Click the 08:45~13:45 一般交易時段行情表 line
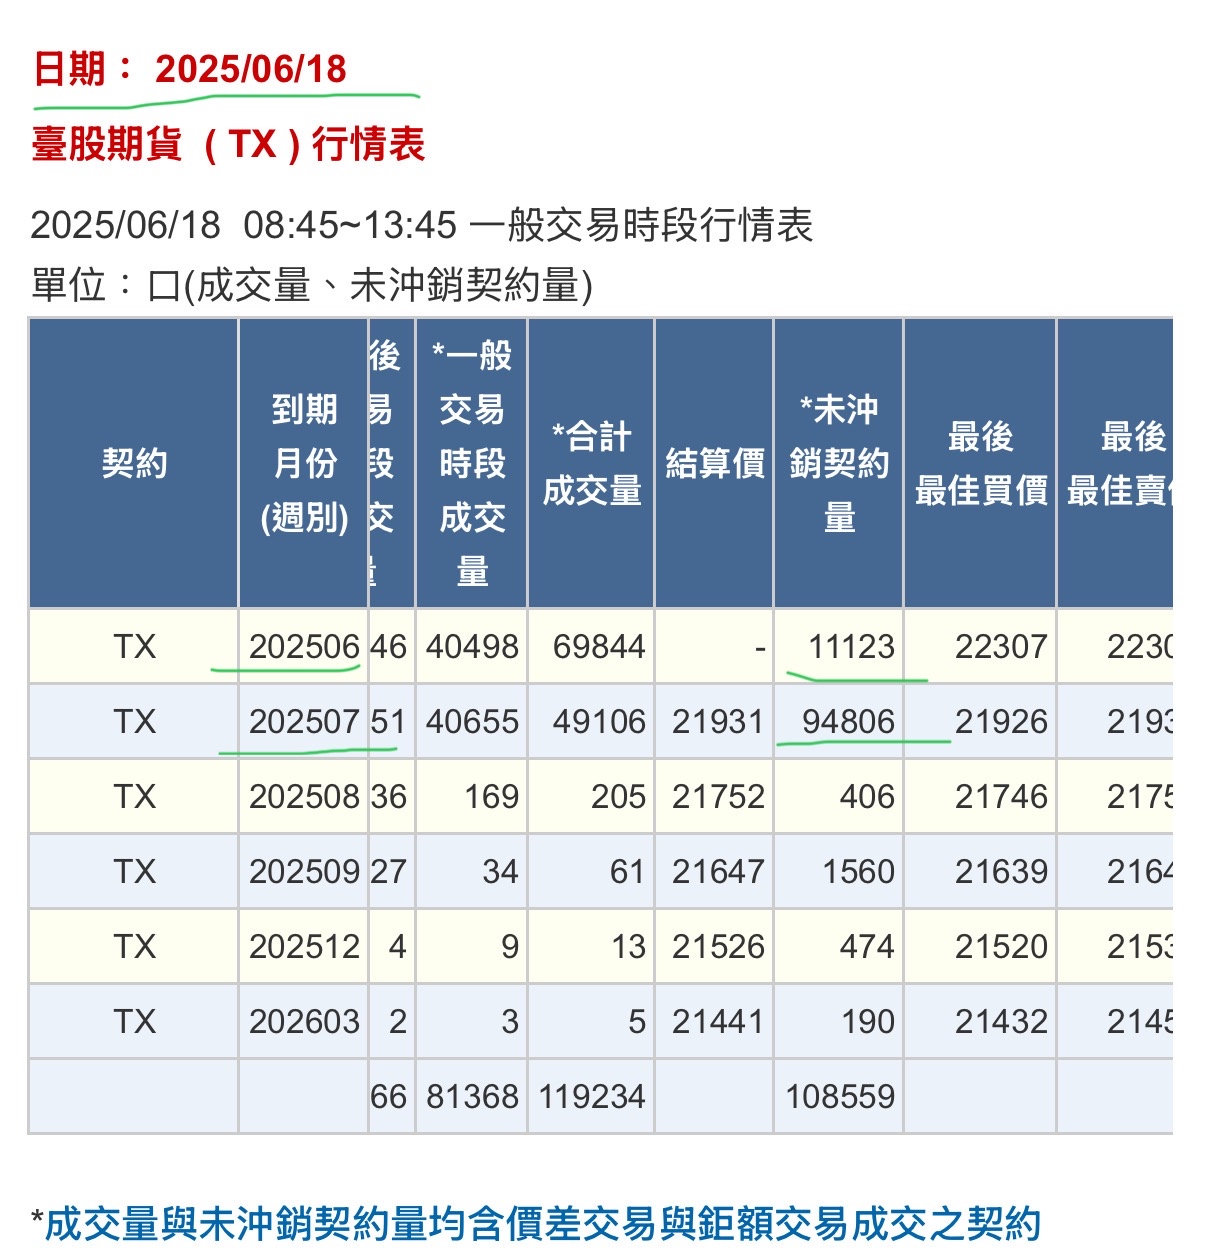Viewport: 1206px width, 1254px height. [x=421, y=225]
